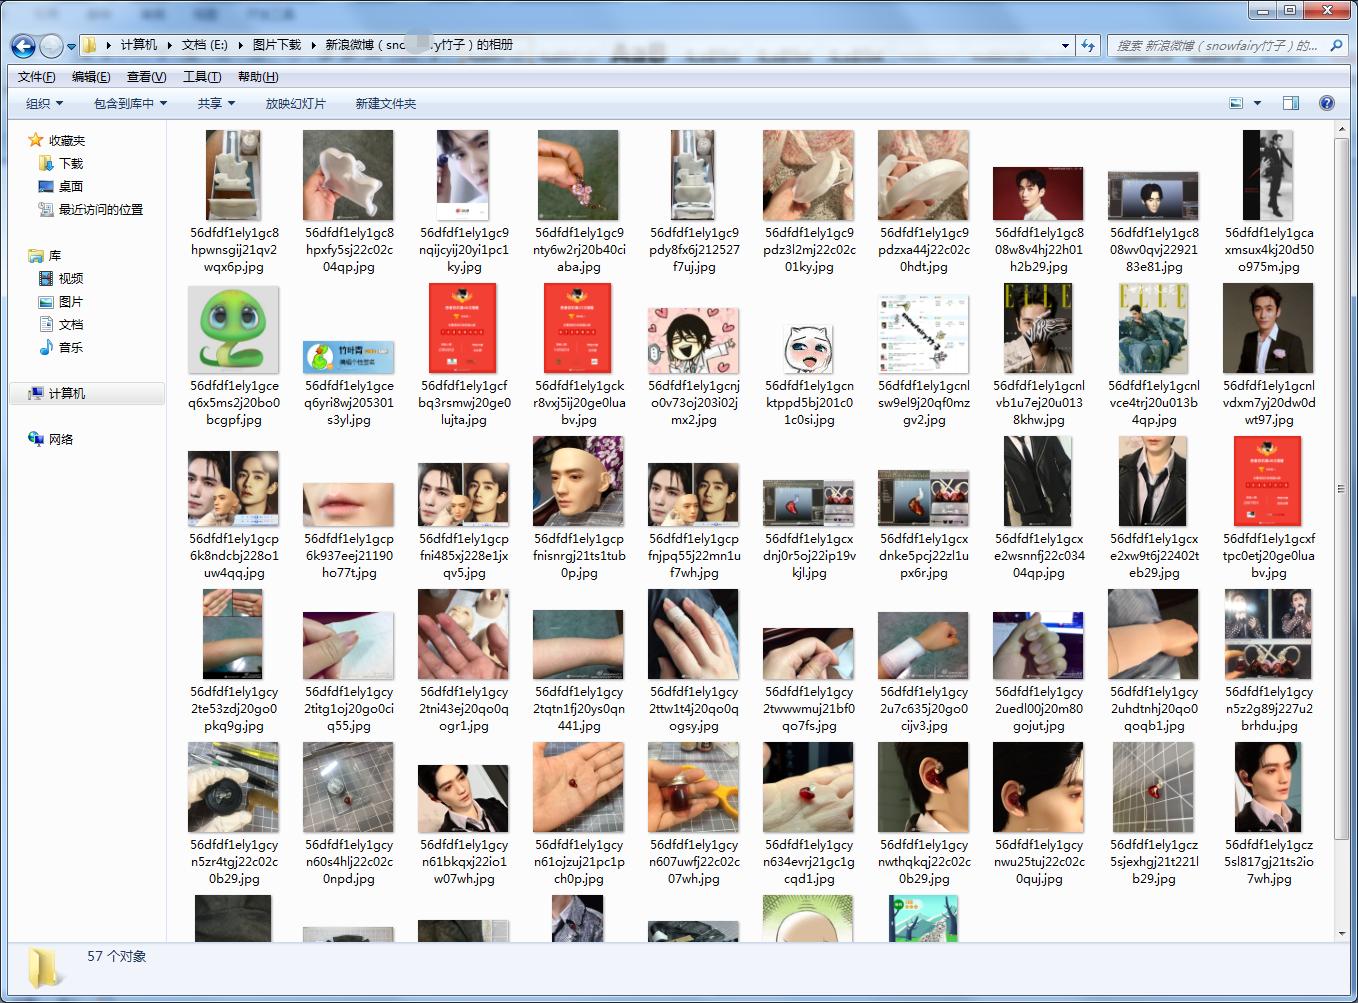Screen dimensions: 1358x1003
Task: Click the folder icon in address bar
Action: (x=90, y=45)
